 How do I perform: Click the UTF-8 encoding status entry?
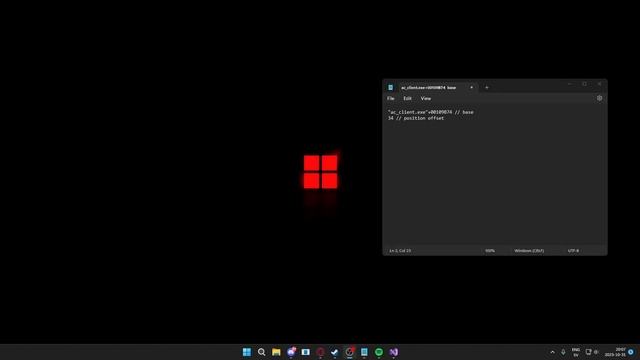573,251
